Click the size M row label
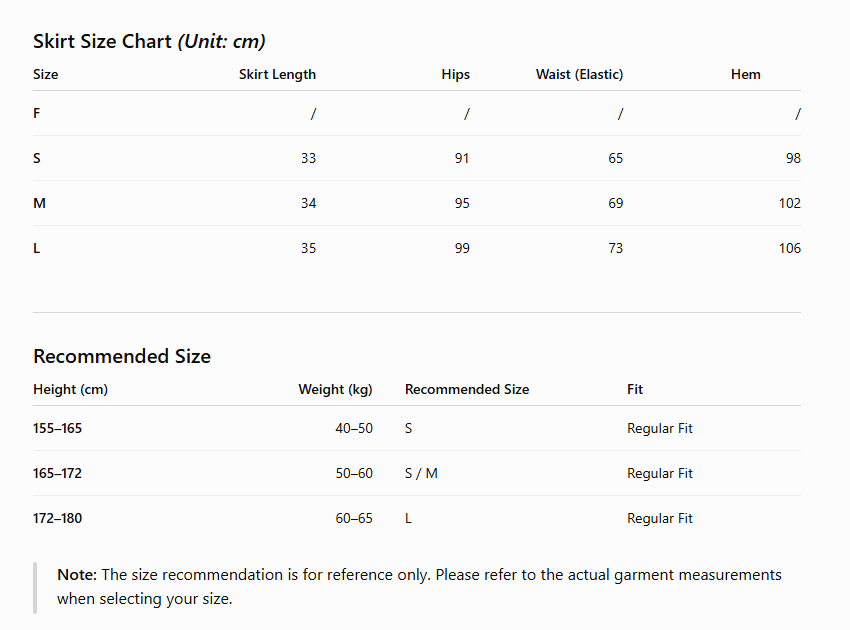This screenshot has height=630, width=850. [x=39, y=203]
